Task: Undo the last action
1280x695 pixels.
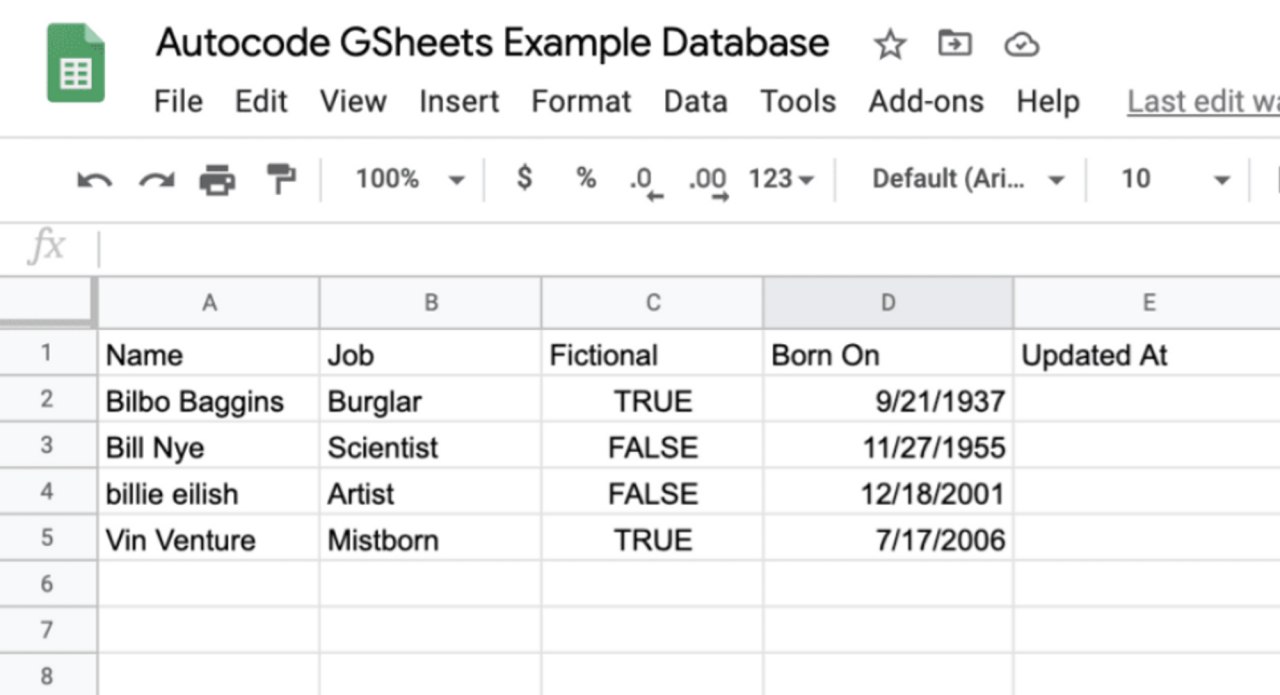Action: tap(95, 180)
